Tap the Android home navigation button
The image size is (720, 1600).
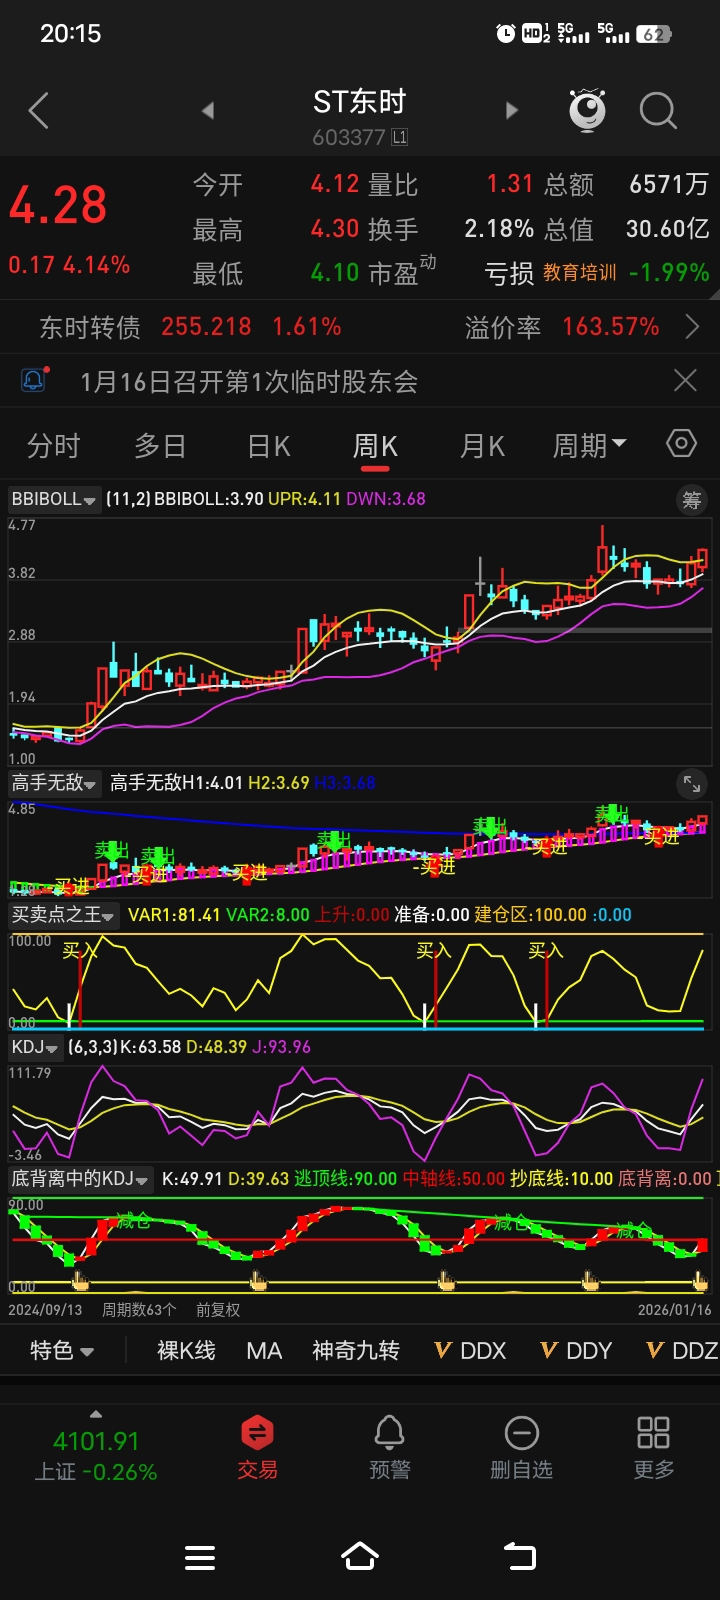[360, 1557]
